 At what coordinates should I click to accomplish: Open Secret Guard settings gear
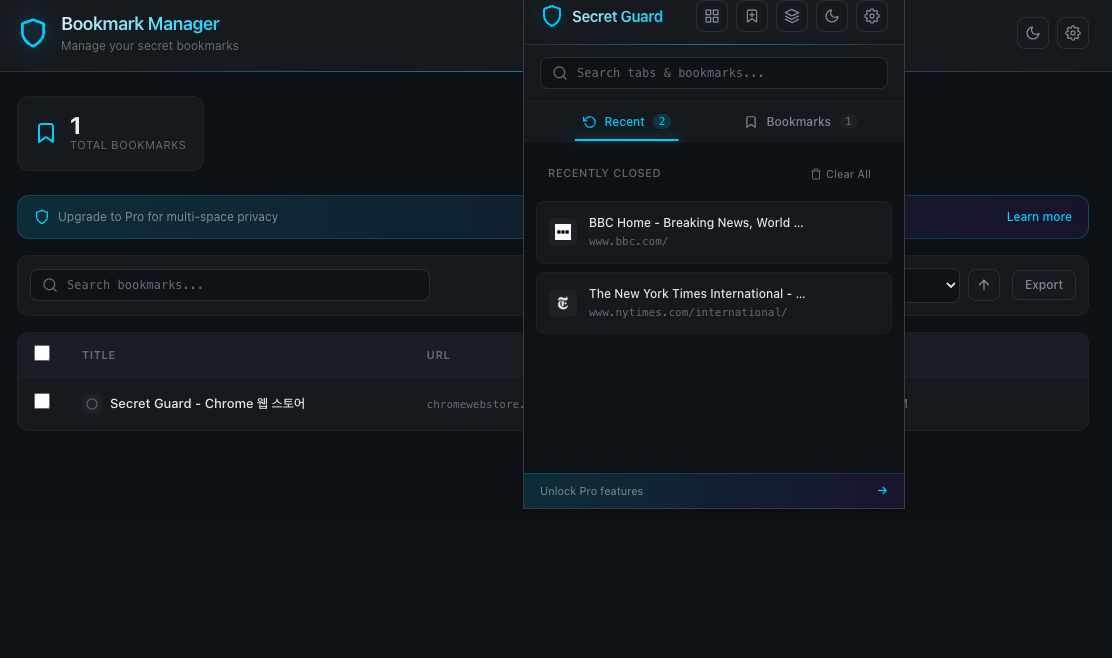871,16
